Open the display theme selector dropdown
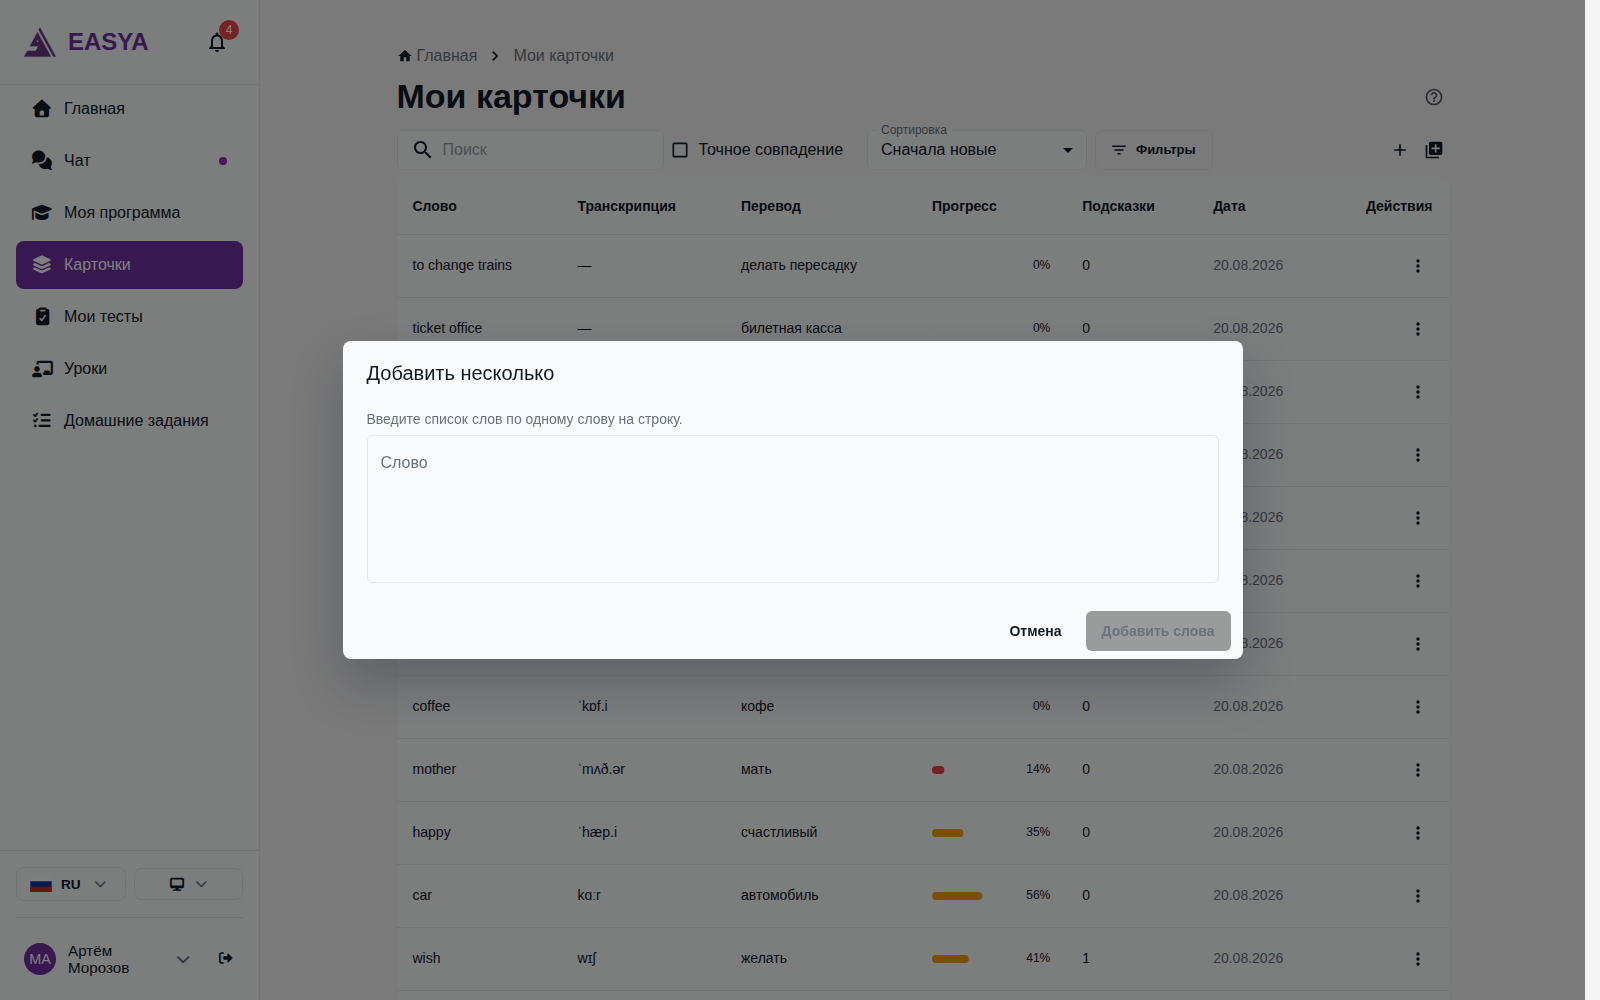 [188, 884]
